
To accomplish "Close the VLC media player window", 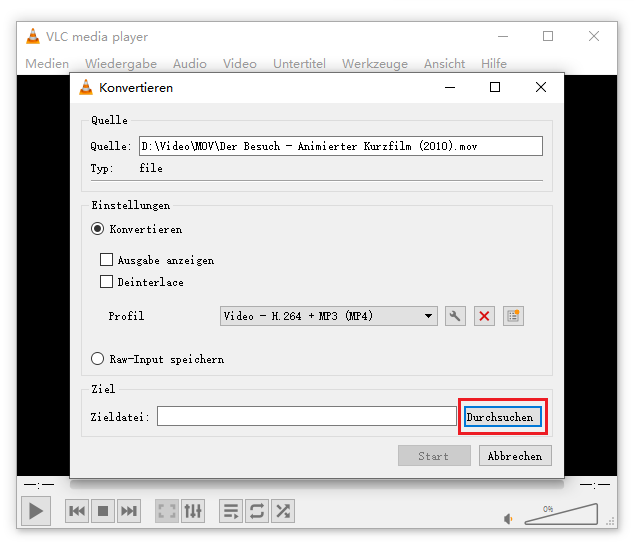I will pyautogui.click(x=594, y=36).
